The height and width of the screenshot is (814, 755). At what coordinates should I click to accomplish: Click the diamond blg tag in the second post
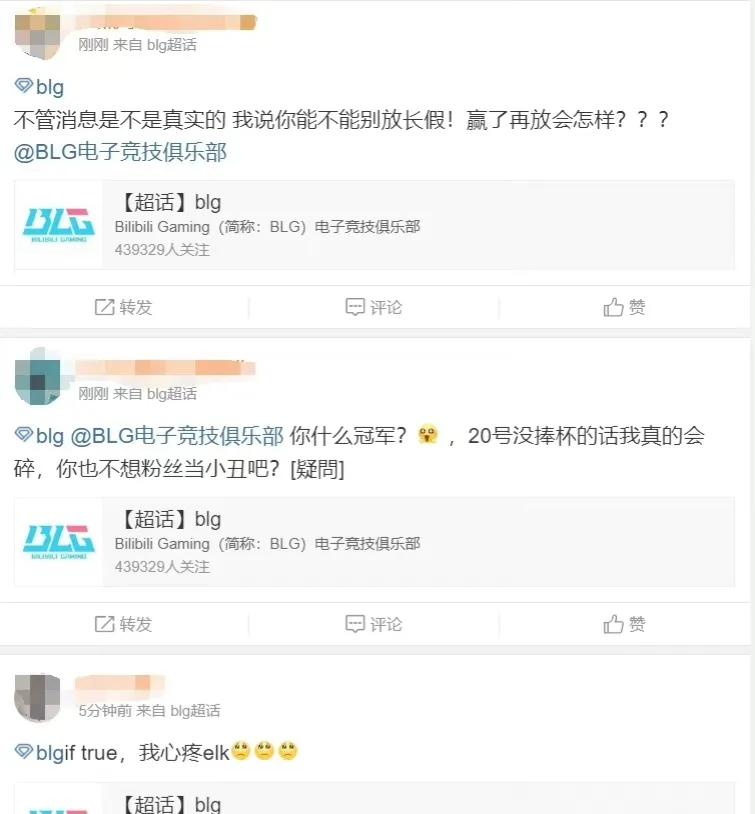(x=39, y=435)
